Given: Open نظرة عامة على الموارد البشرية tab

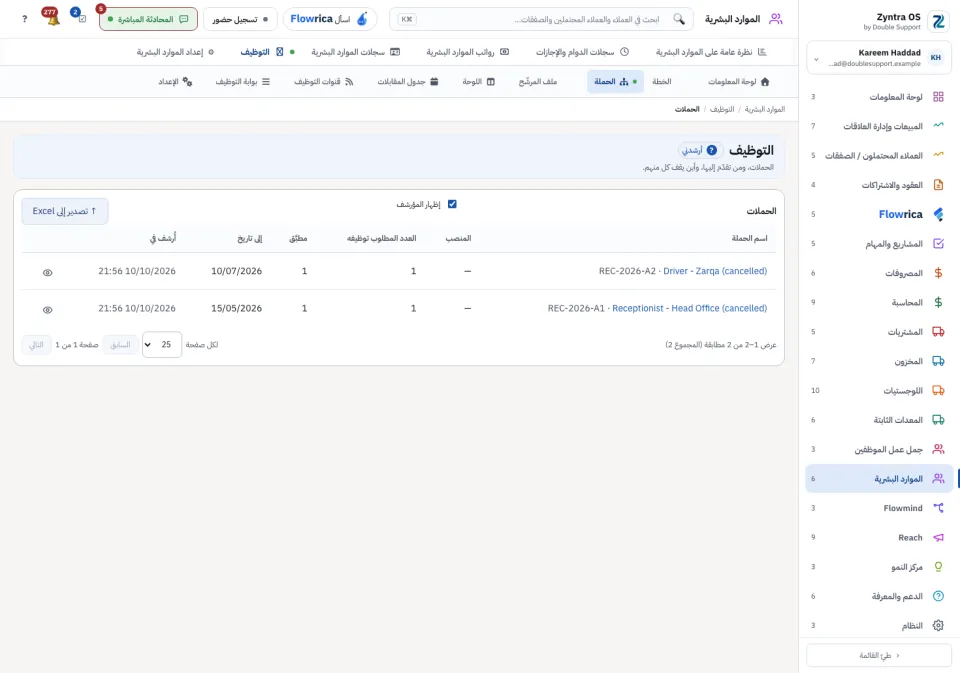Looking at the screenshot, I should 710,52.
